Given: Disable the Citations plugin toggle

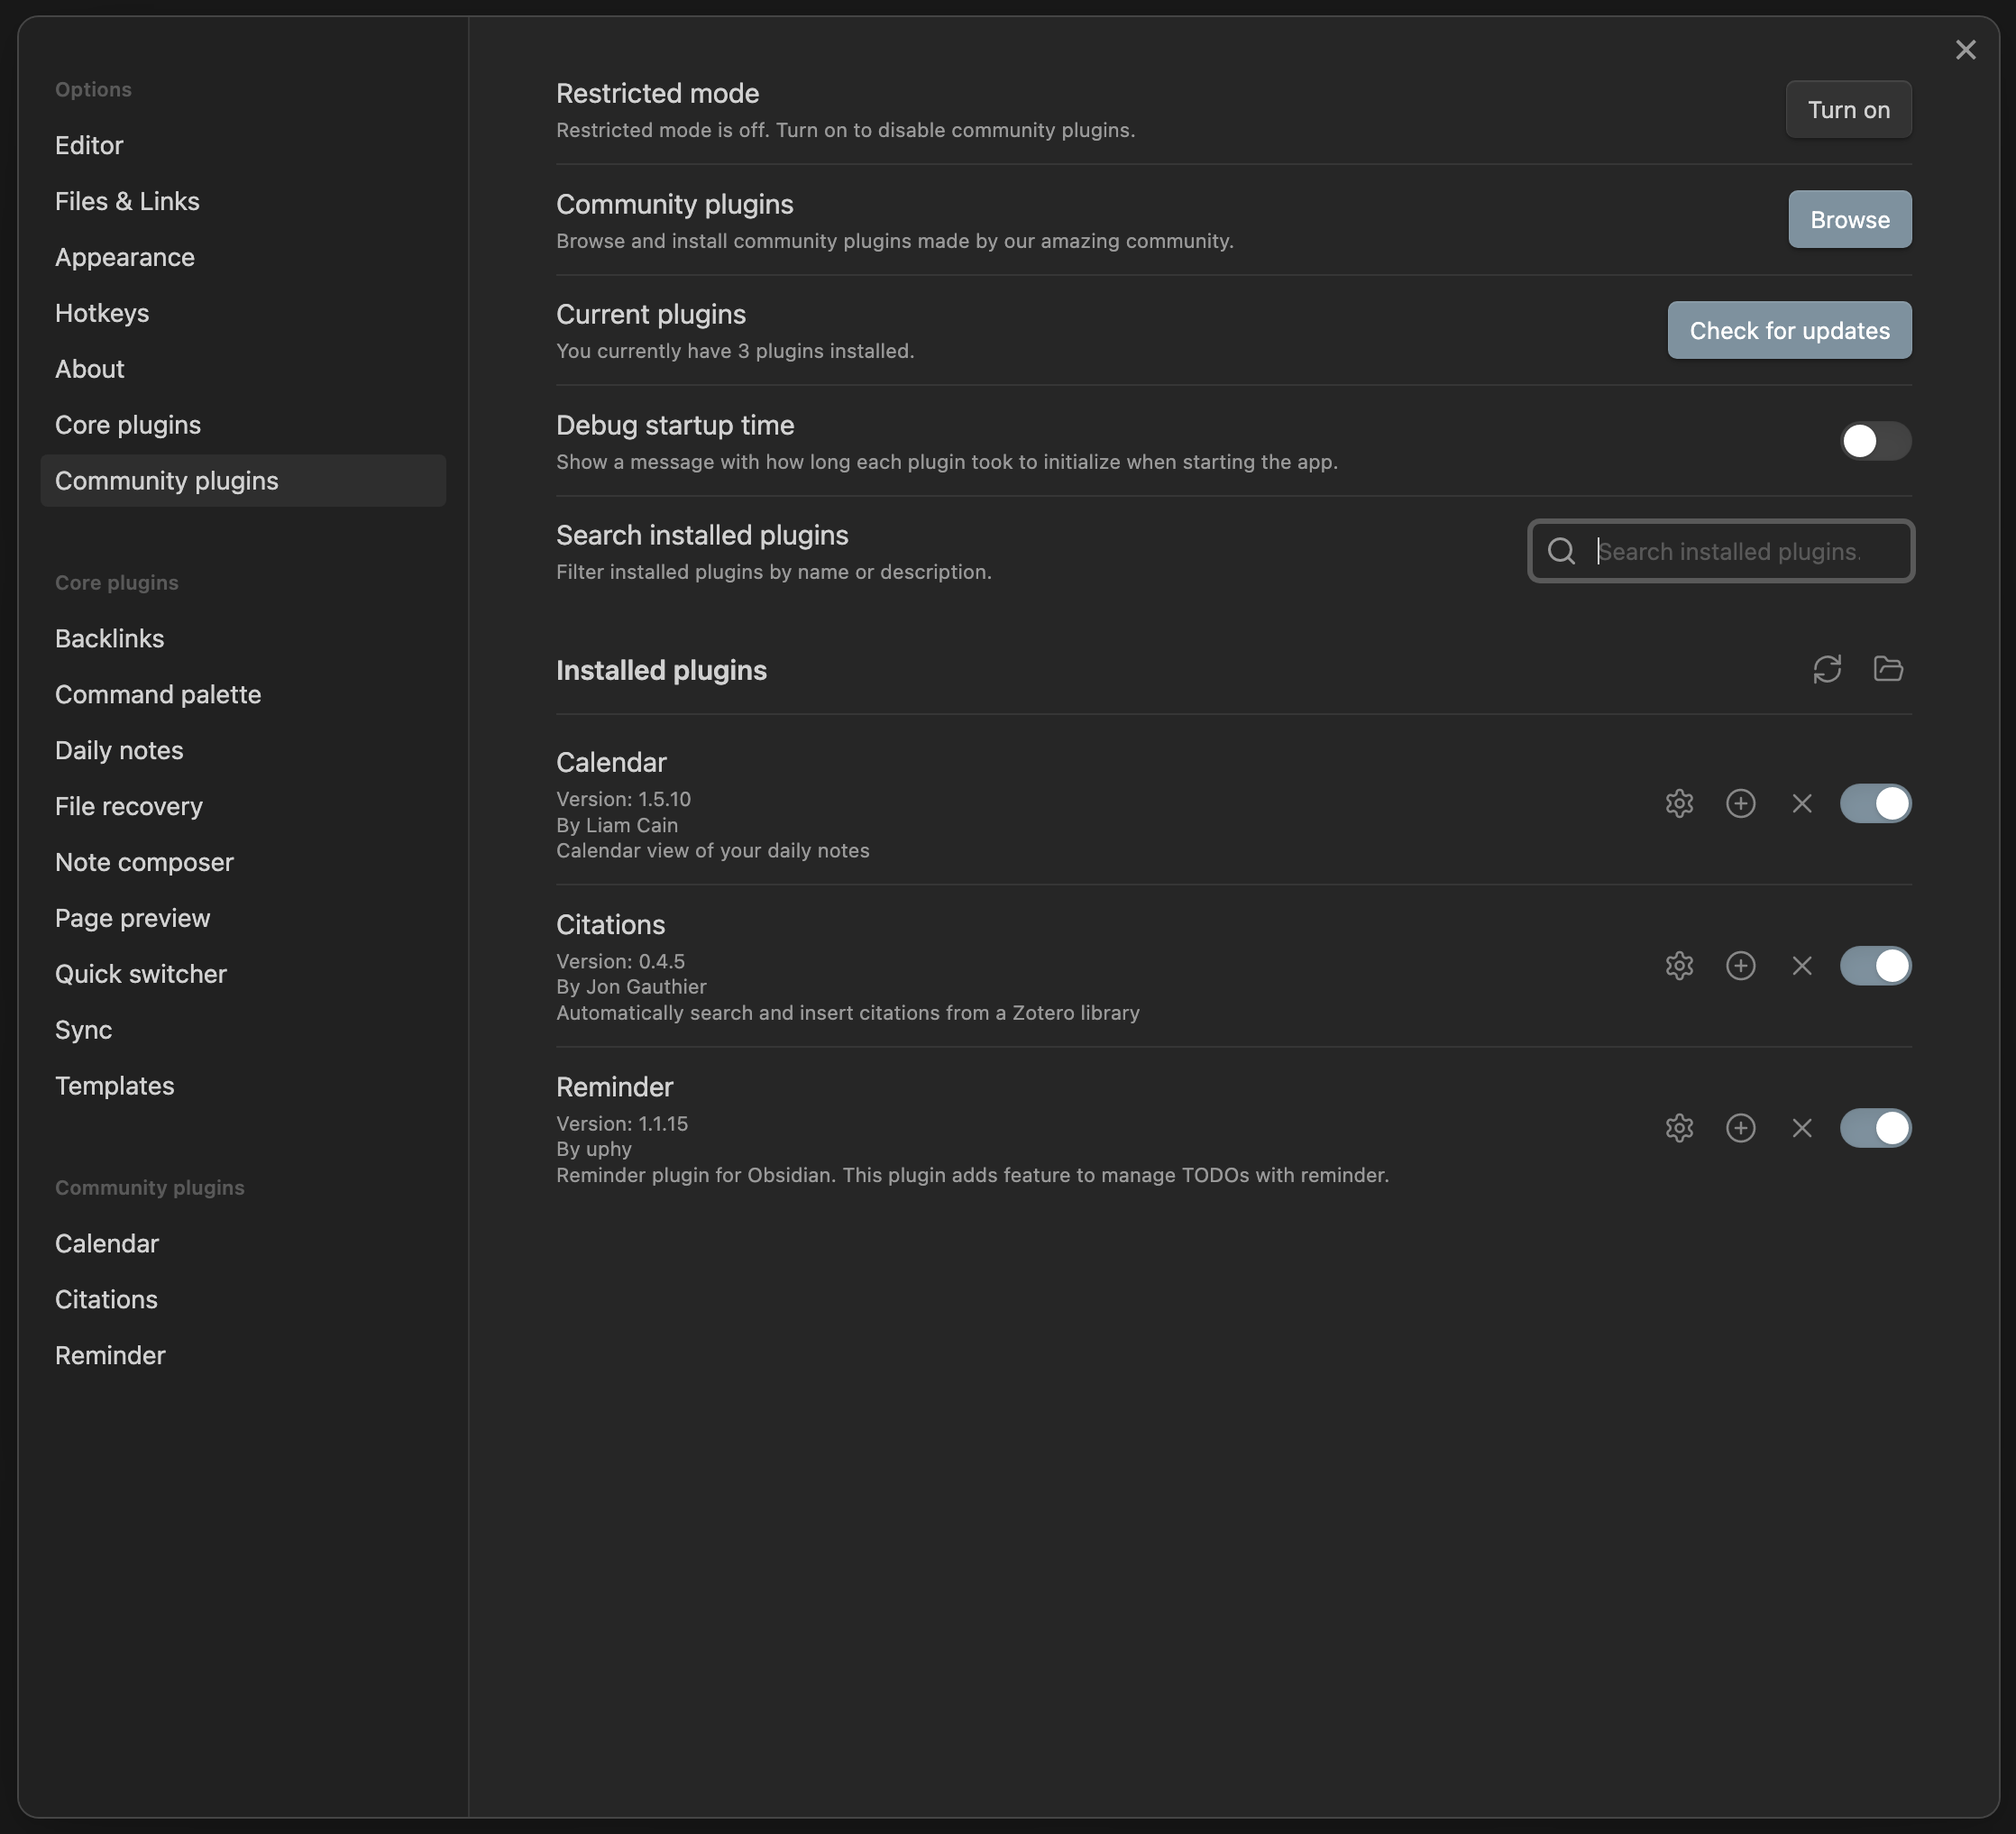Looking at the screenshot, I should (x=1875, y=965).
